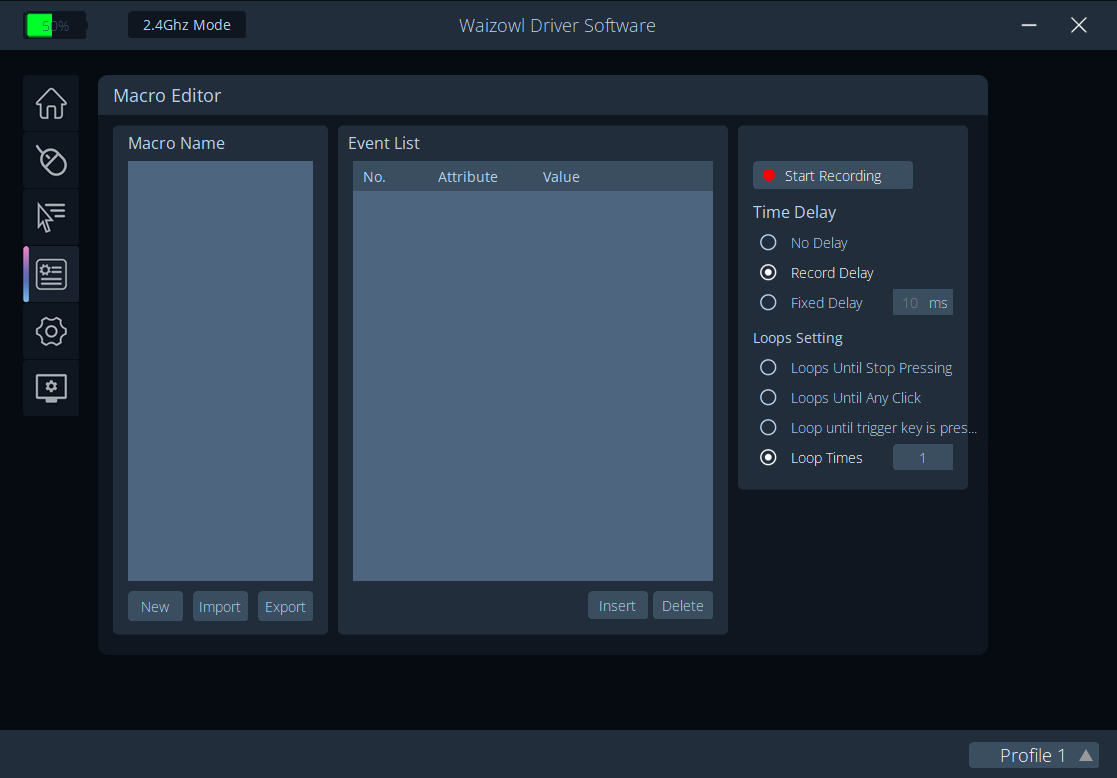1117x778 pixels.
Task: Click the Macro Name list box
Action: click(x=220, y=370)
